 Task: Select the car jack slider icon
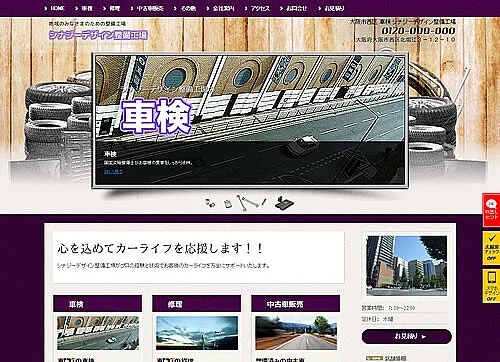pos(284,203)
